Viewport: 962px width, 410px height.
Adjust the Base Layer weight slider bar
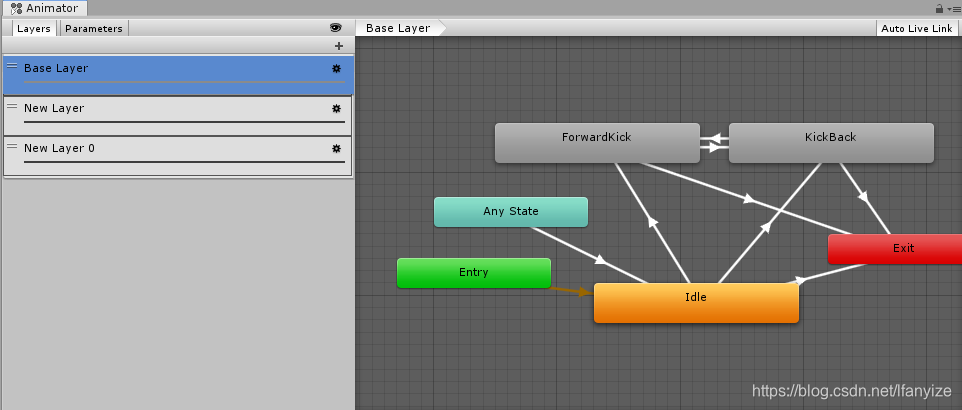(184, 82)
